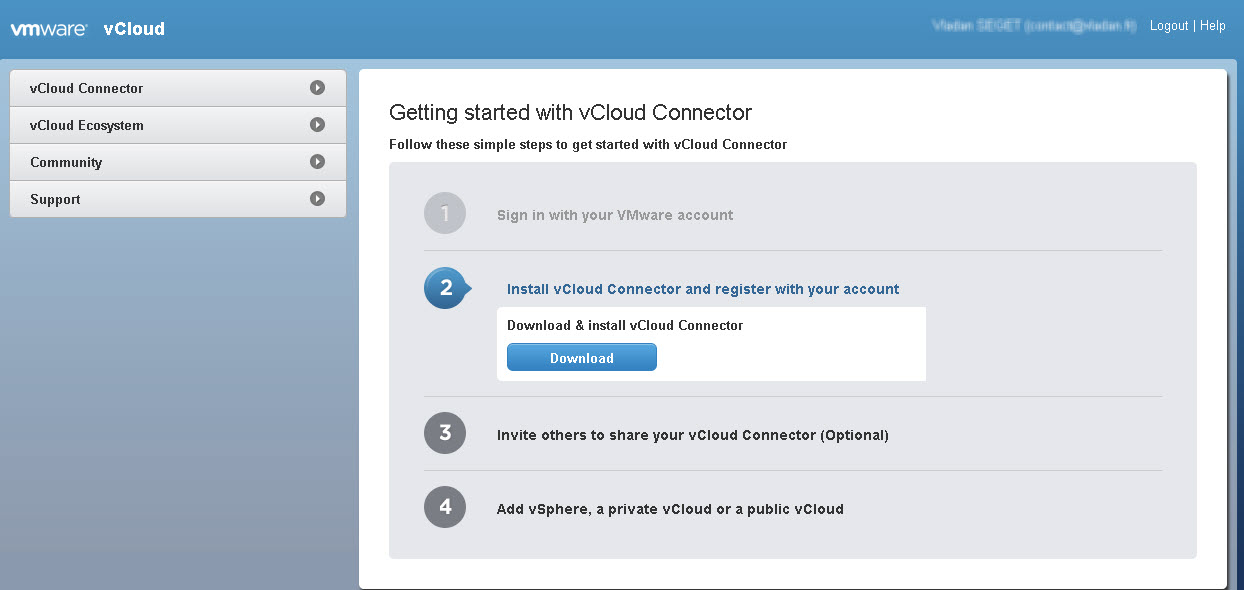Open the vCloud Connector sidebar menu

coord(178,88)
